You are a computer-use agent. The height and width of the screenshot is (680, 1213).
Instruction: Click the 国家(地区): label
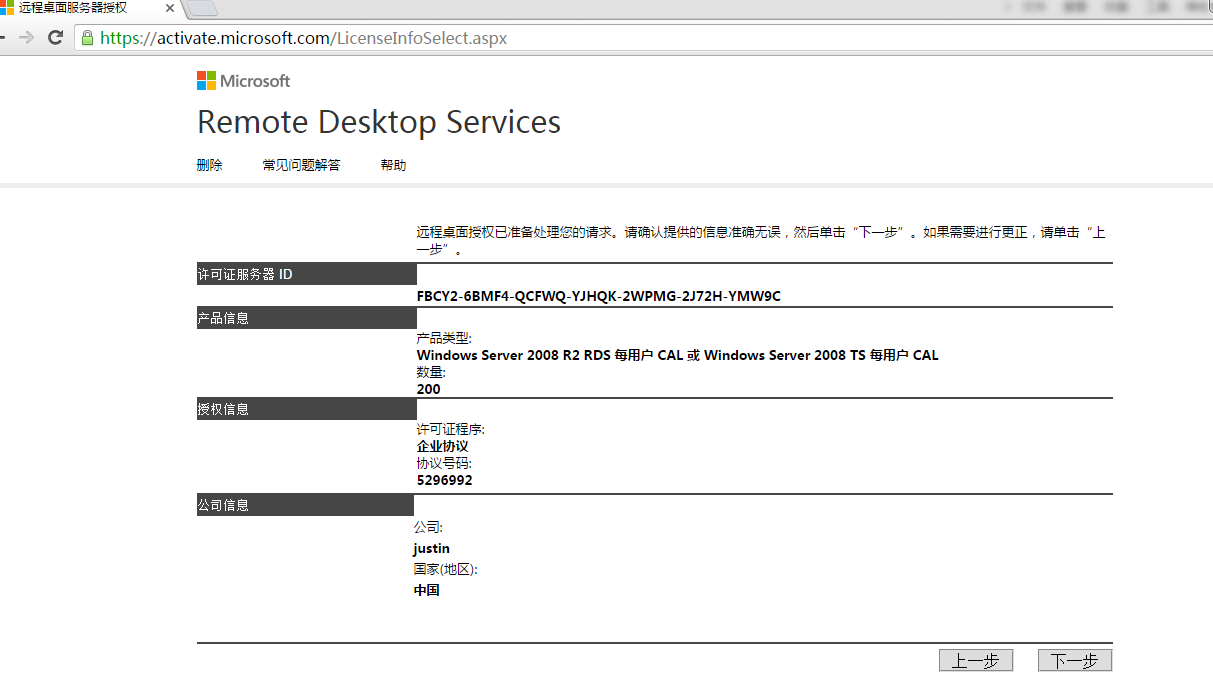[x=446, y=569]
